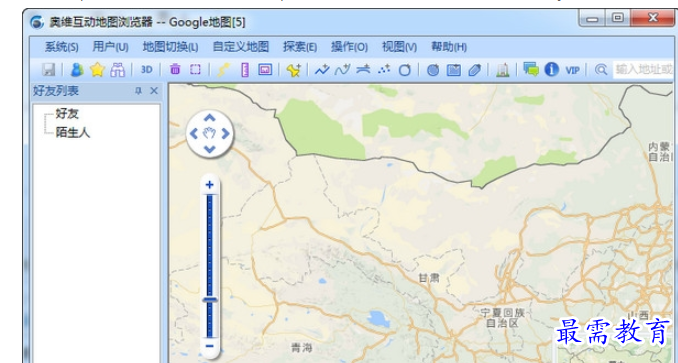The image size is (678, 363).
Task: Close the 好友列表 panel
Action: coord(154,91)
